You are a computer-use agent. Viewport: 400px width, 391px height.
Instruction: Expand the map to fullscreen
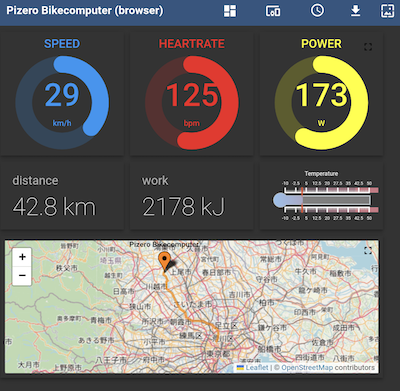click(x=368, y=251)
